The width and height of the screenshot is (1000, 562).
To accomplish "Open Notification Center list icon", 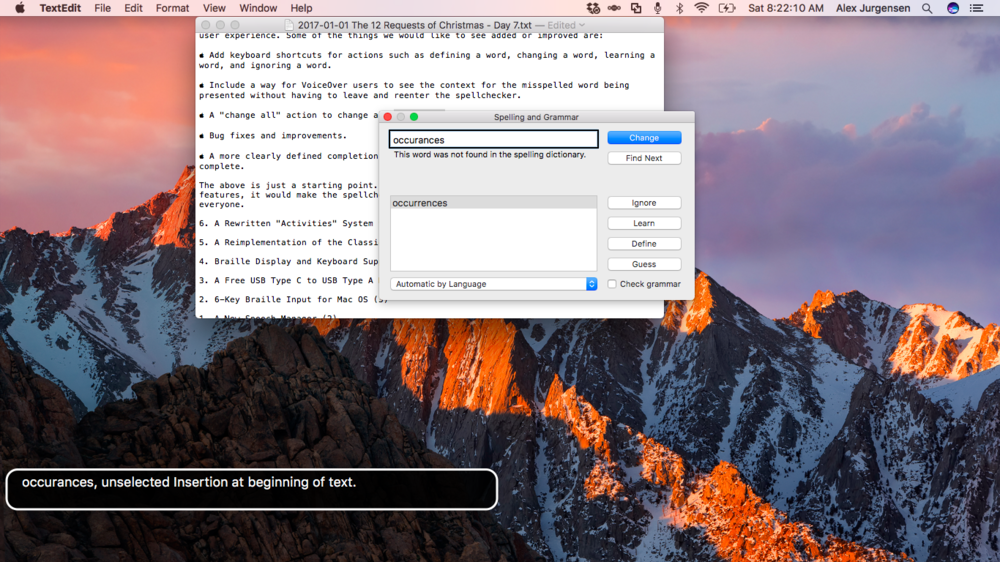I will [977, 8].
